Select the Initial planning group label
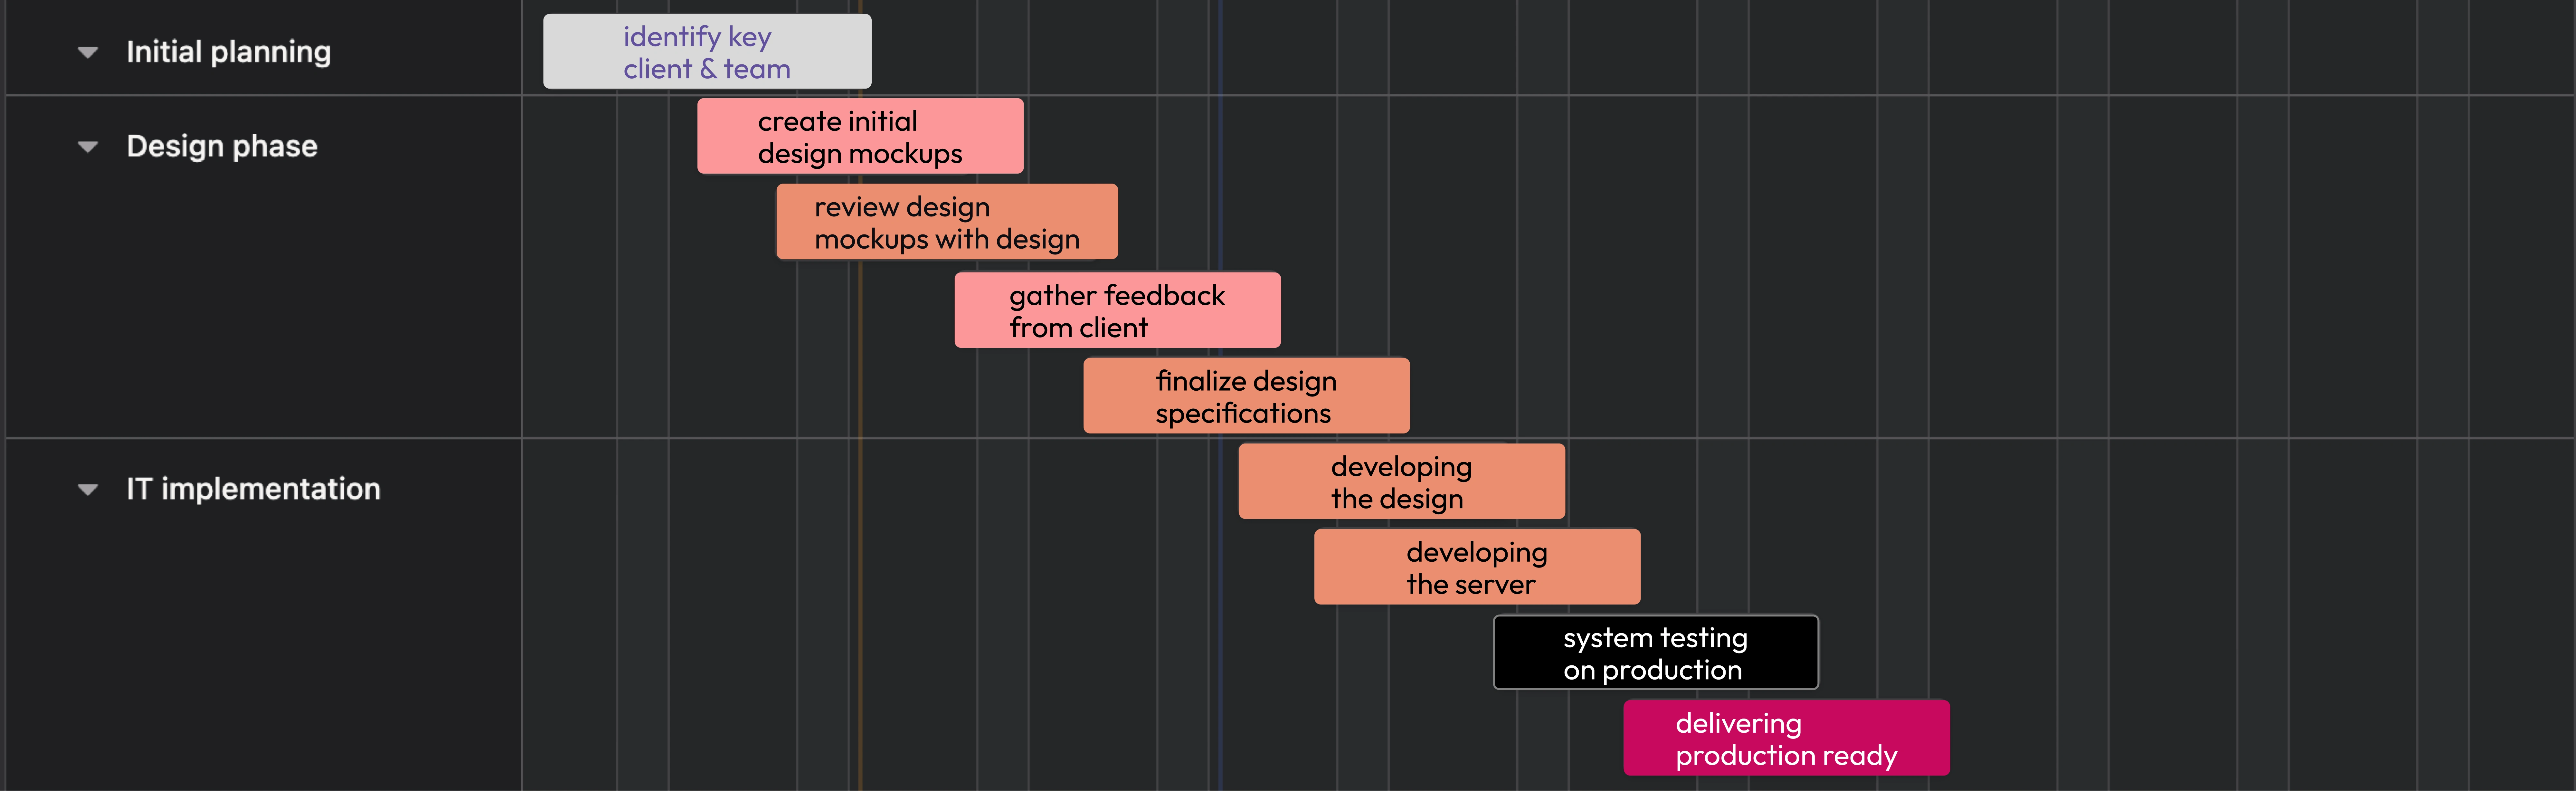The height and width of the screenshot is (791, 2576). click(228, 52)
